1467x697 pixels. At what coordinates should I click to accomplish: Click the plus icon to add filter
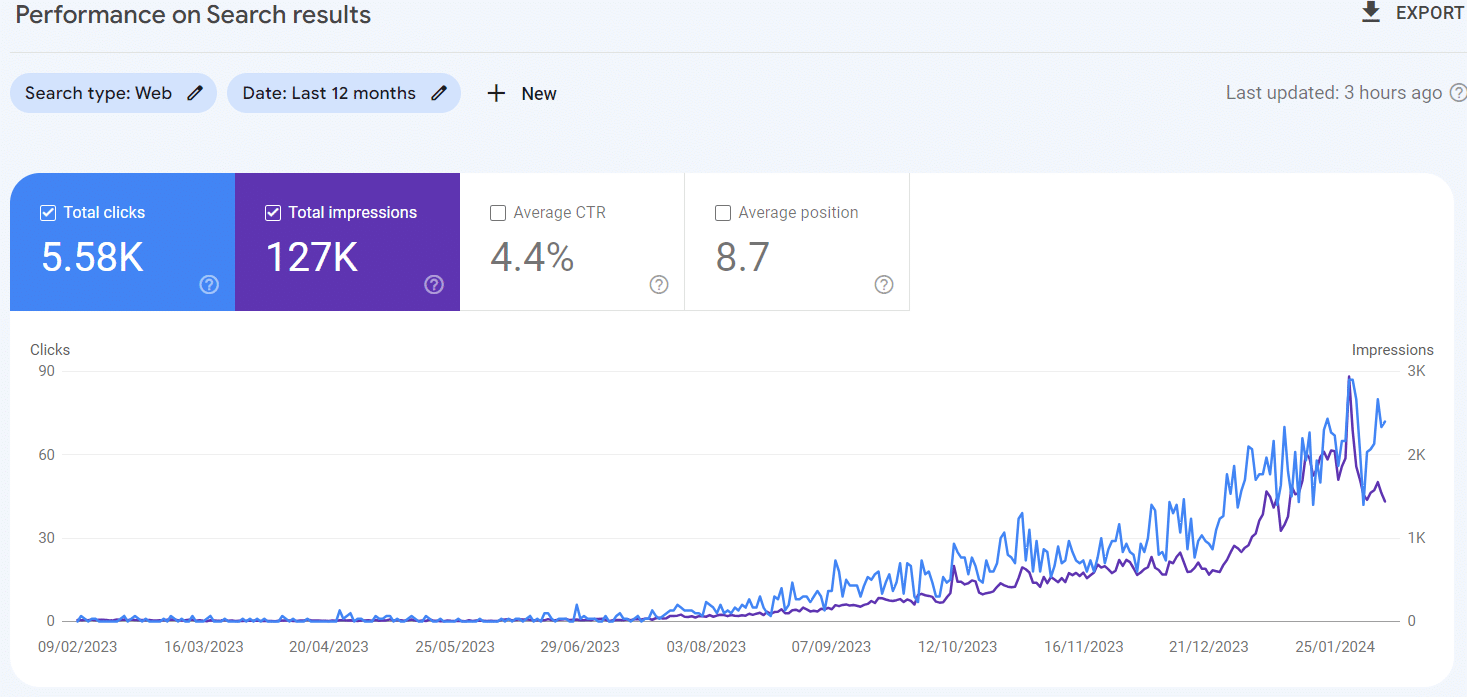click(496, 93)
